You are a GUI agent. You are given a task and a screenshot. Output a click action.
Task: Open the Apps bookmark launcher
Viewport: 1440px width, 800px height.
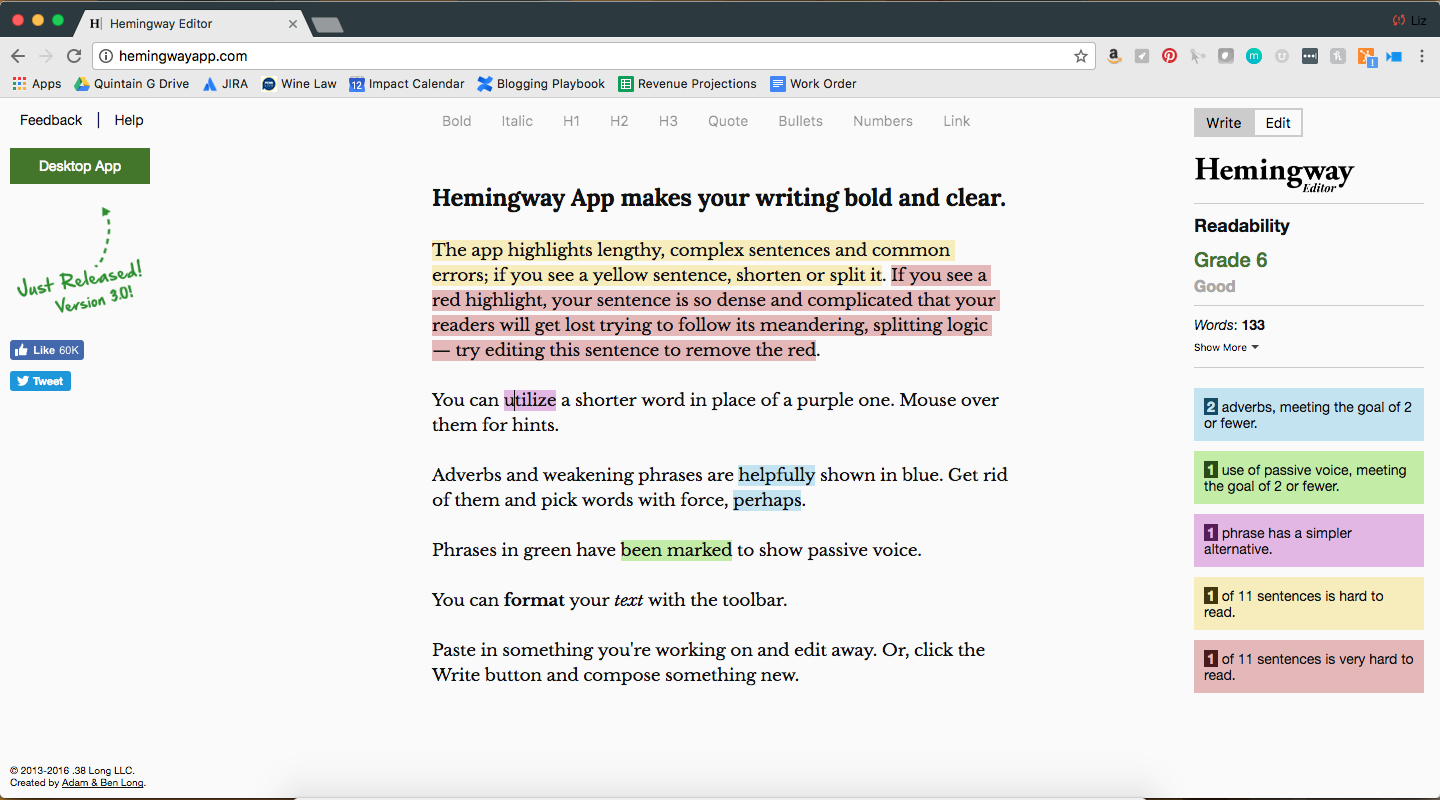(x=37, y=84)
